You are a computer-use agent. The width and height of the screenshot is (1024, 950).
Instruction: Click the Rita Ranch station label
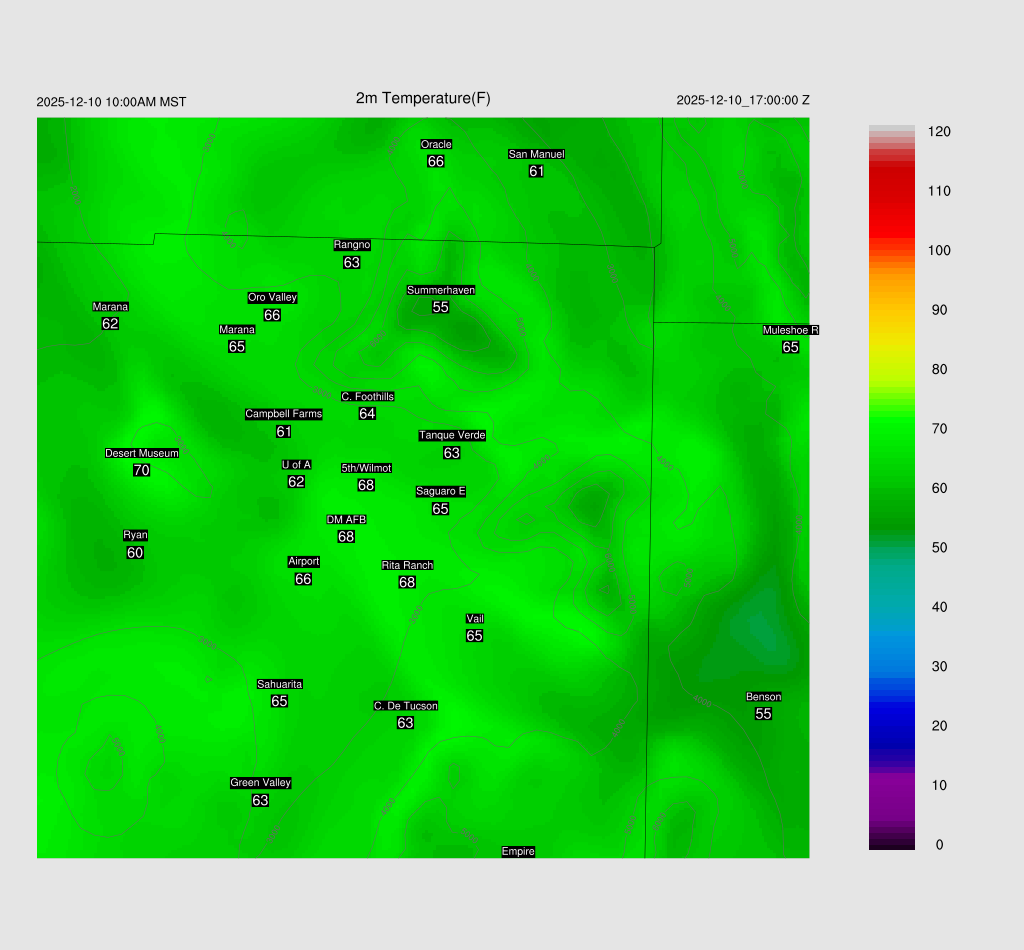click(x=407, y=565)
